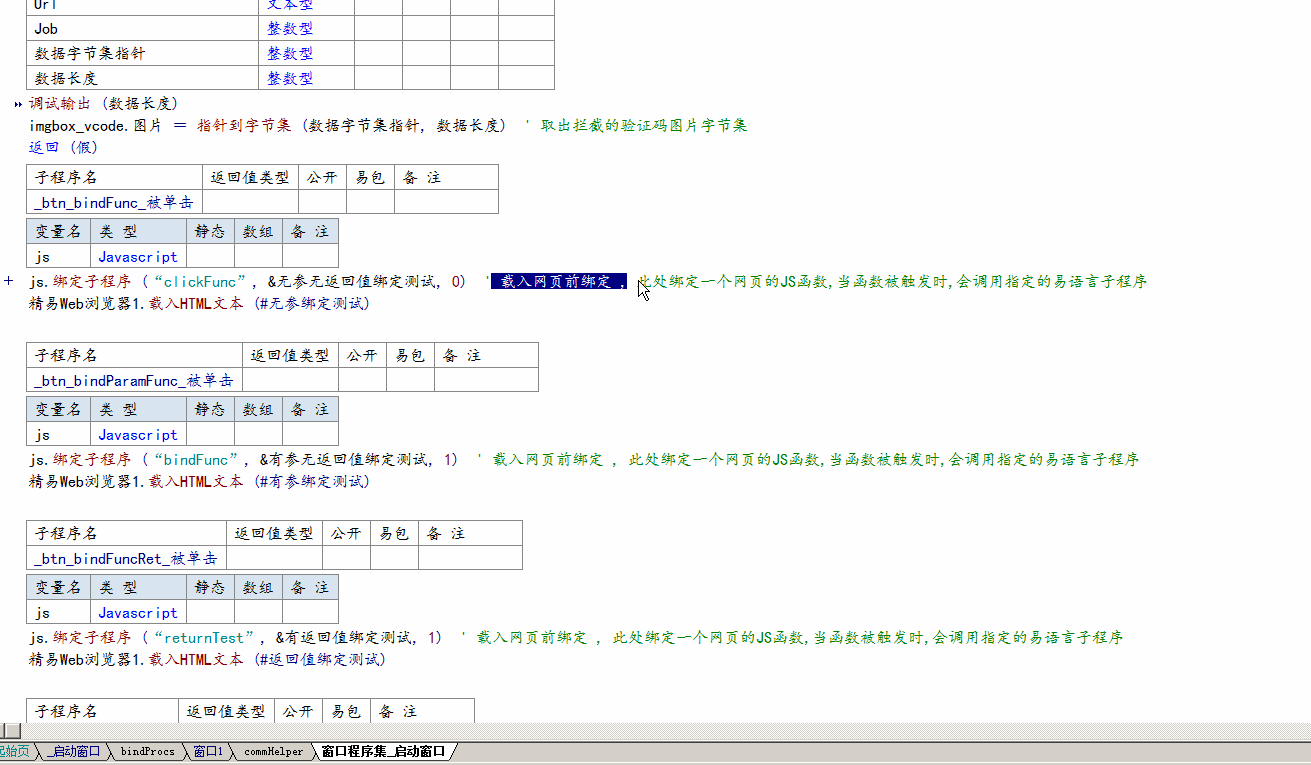
Task: Select the 窗口1 tab
Action: [x=208, y=751]
